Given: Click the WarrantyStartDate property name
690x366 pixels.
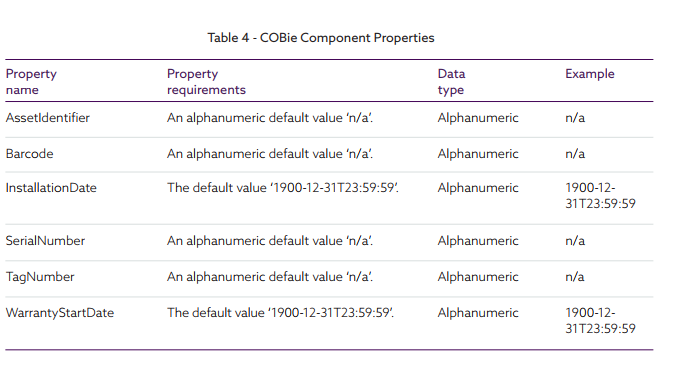Looking at the screenshot, I should pos(60,313).
